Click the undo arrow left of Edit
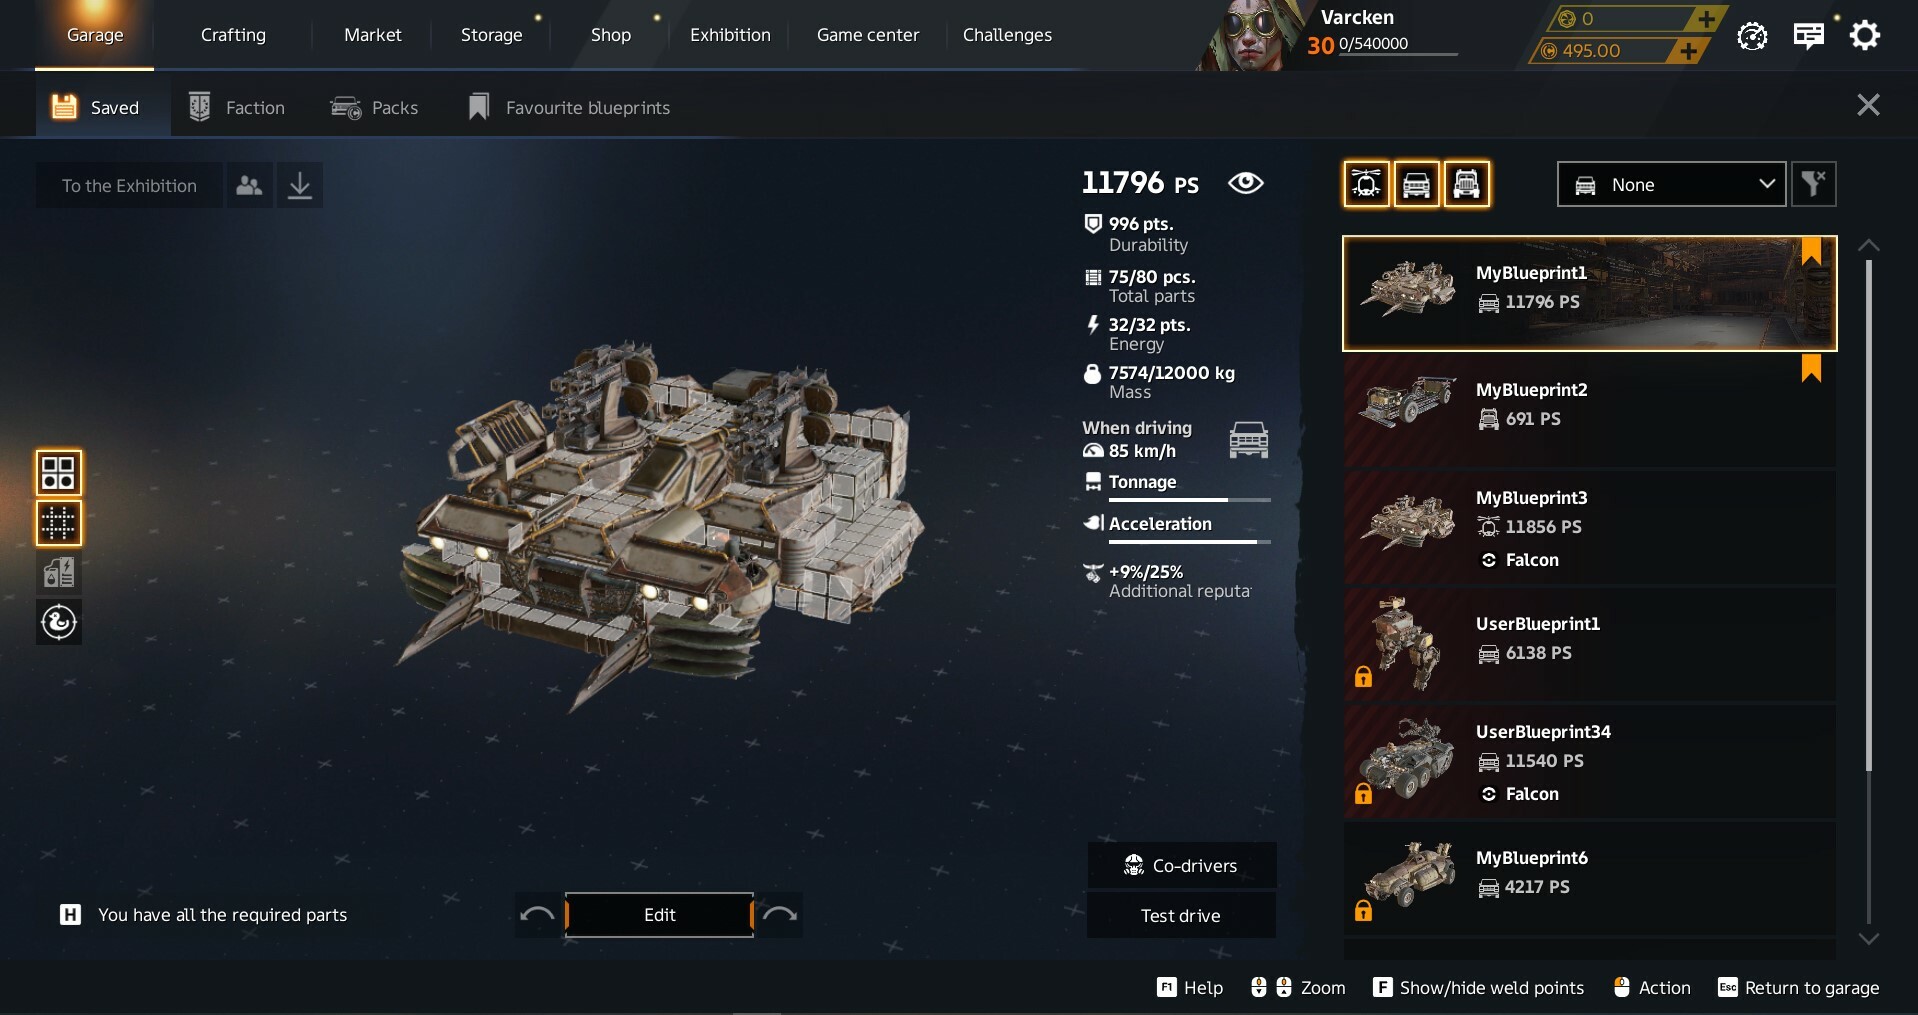This screenshot has width=1918, height=1015. click(x=538, y=914)
